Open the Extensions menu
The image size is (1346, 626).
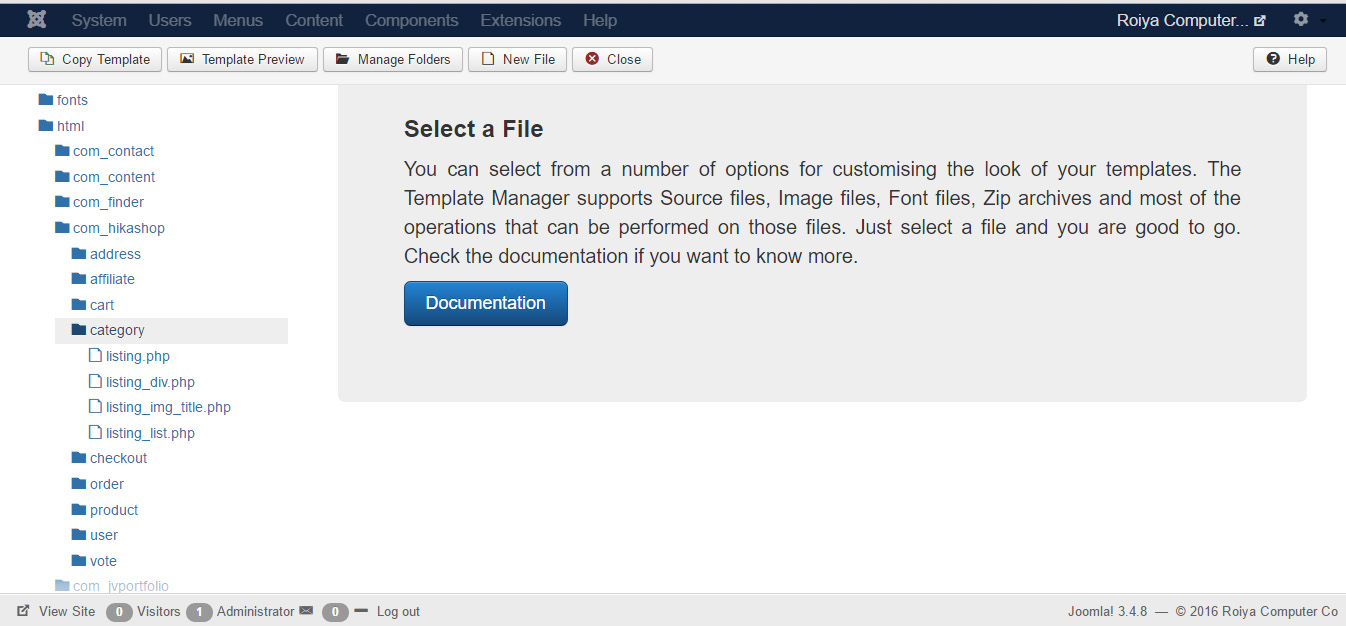click(520, 20)
